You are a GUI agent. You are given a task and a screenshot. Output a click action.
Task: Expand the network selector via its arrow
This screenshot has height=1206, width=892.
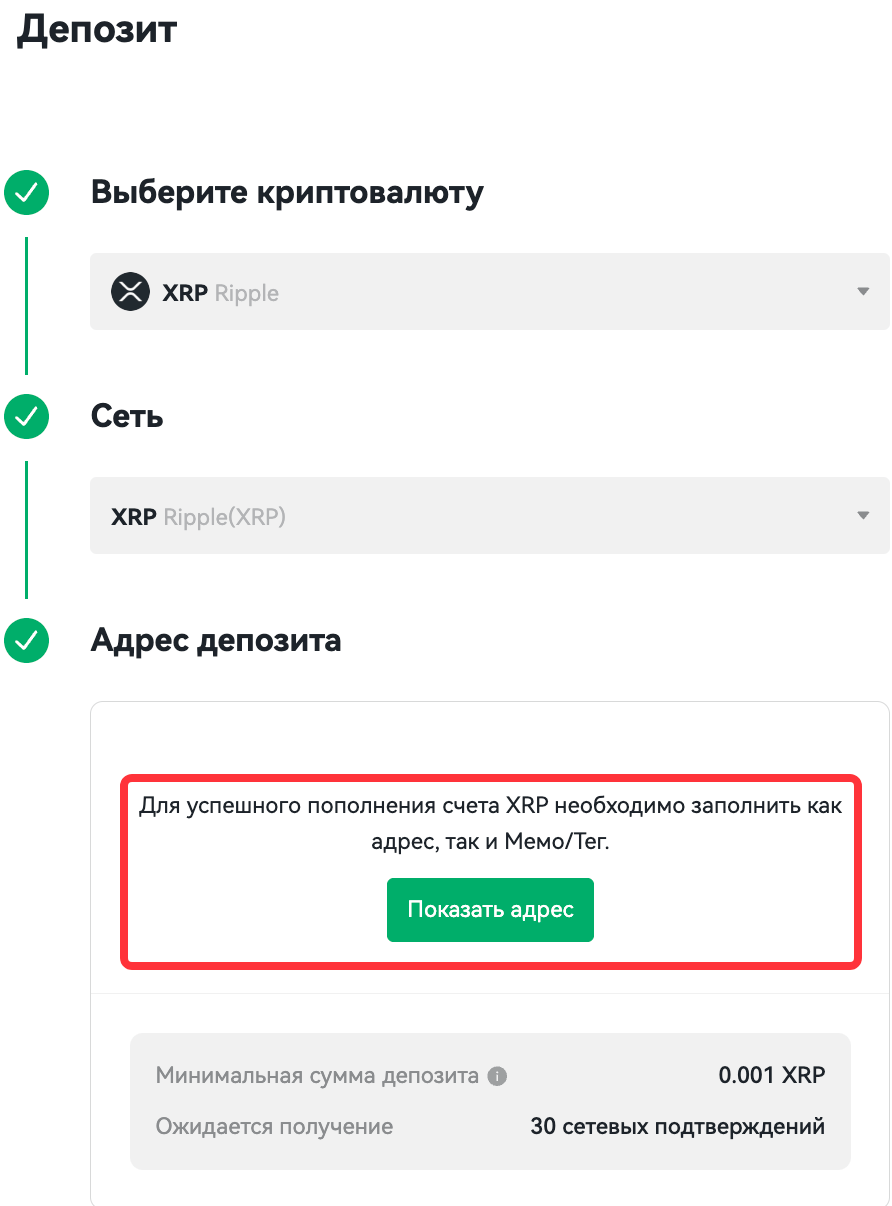click(863, 516)
